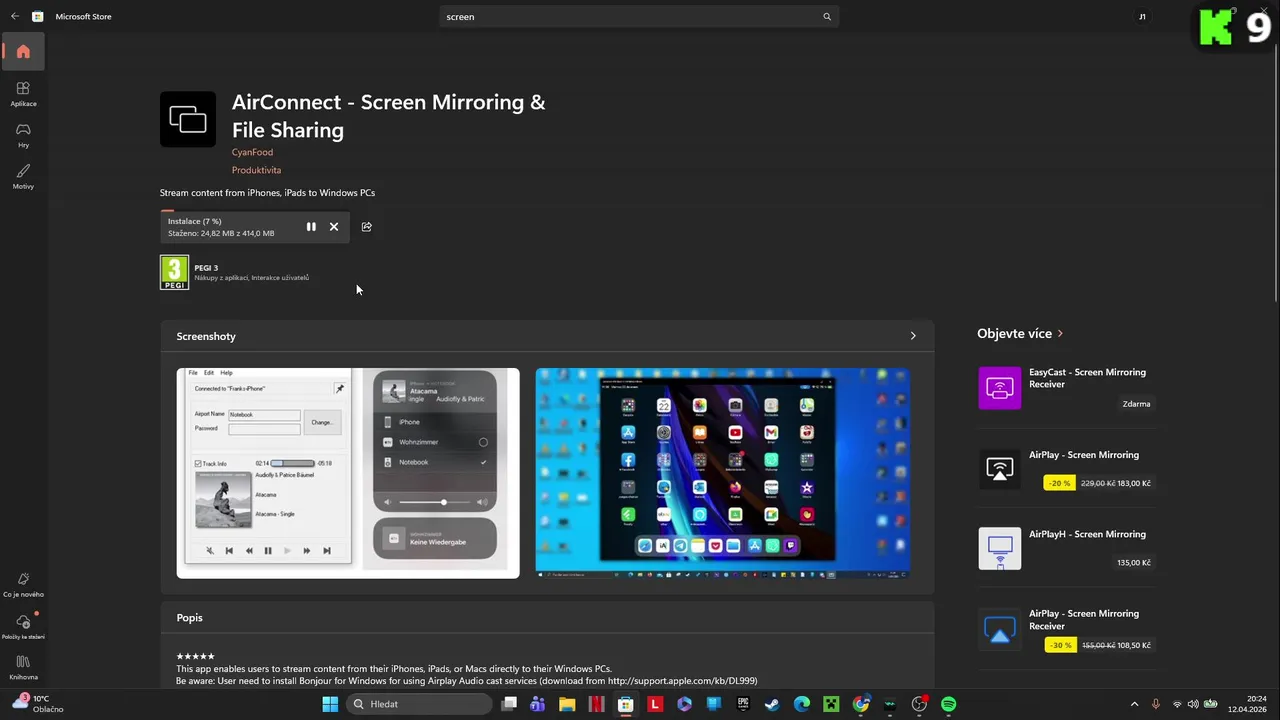1280x720 pixels.
Task: Open Spotify from the taskbar
Action: tap(948, 704)
